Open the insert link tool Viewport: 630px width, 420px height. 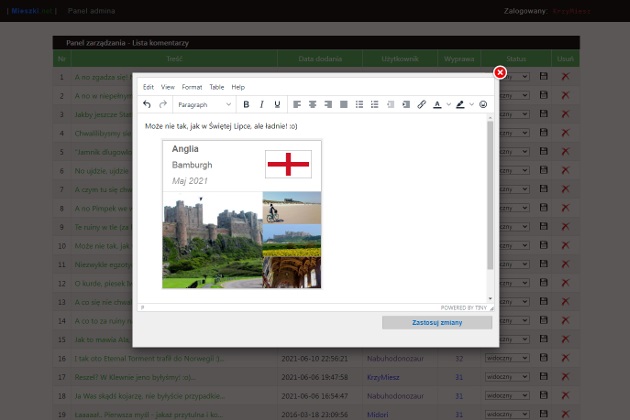421,104
